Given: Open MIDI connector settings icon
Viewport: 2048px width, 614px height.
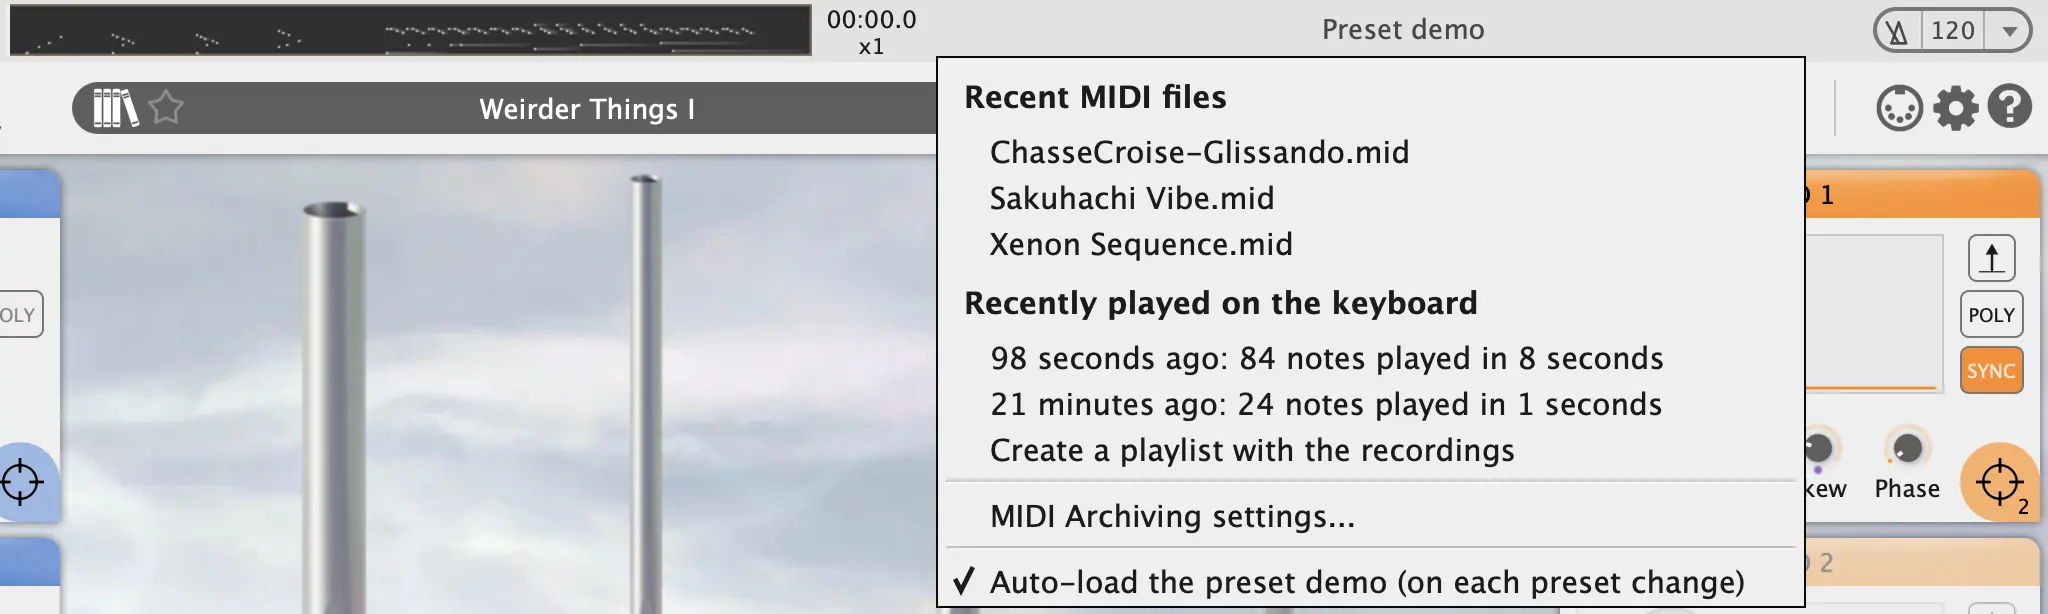Looking at the screenshot, I should [x=1899, y=108].
